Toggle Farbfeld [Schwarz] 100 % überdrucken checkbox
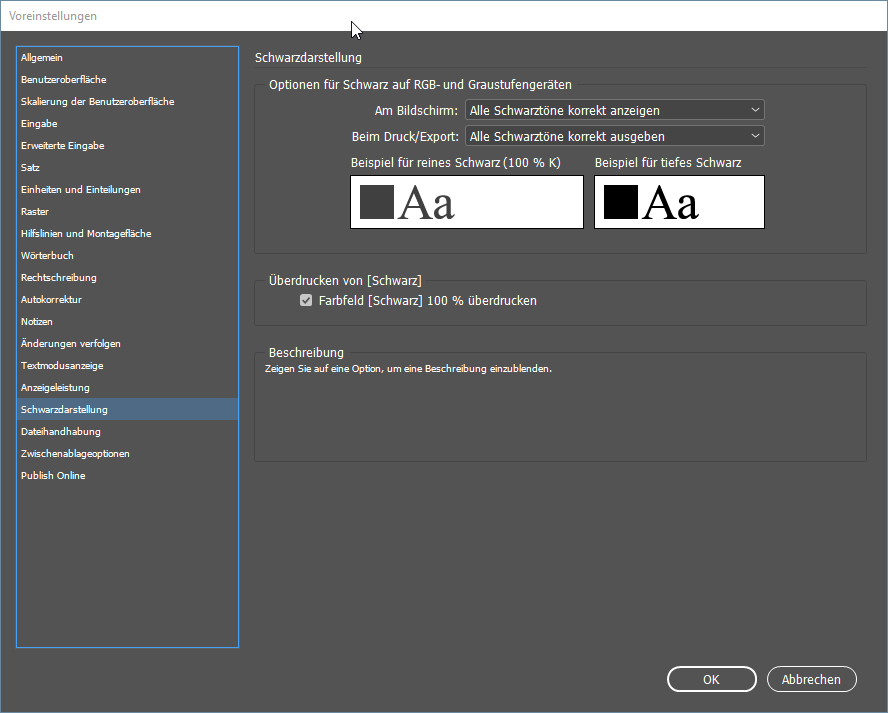The height and width of the screenshot is (713, 888). pos(306,301)
